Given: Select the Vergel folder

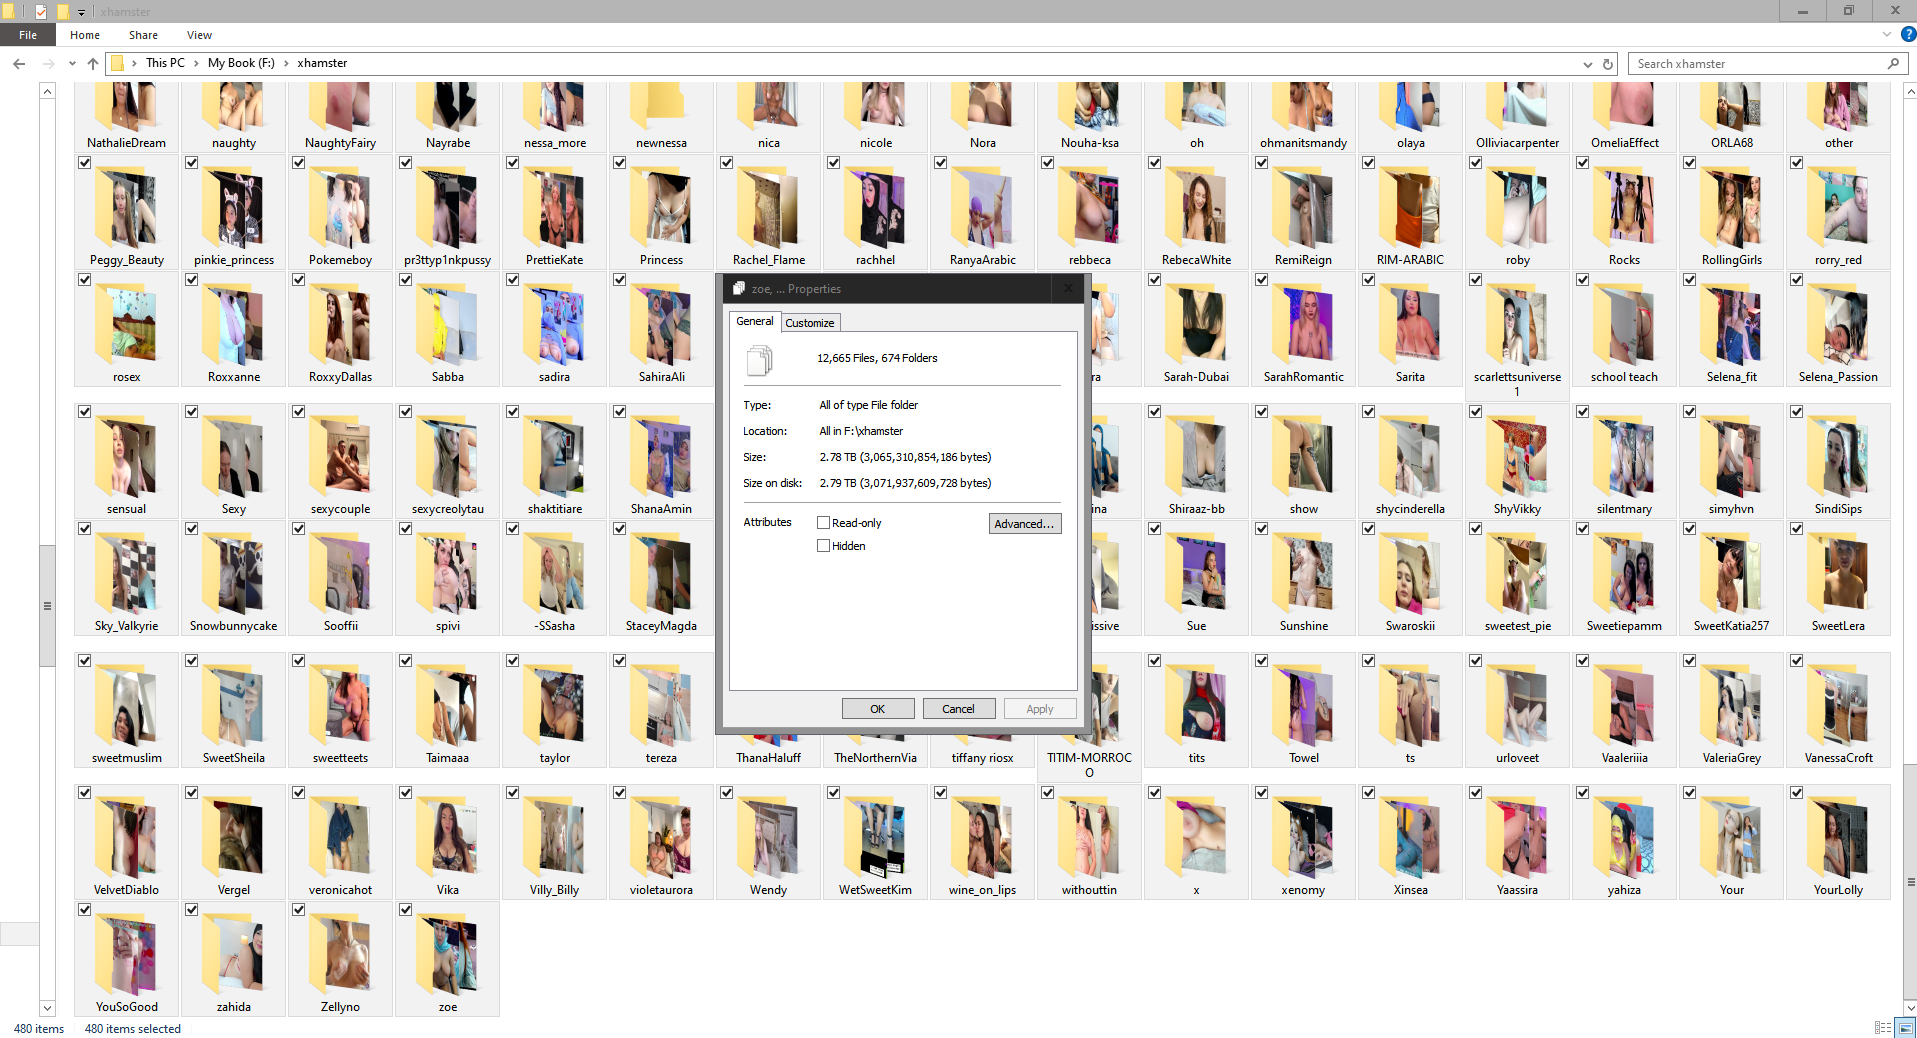Looking at the screenshot, I should point(233,842).
